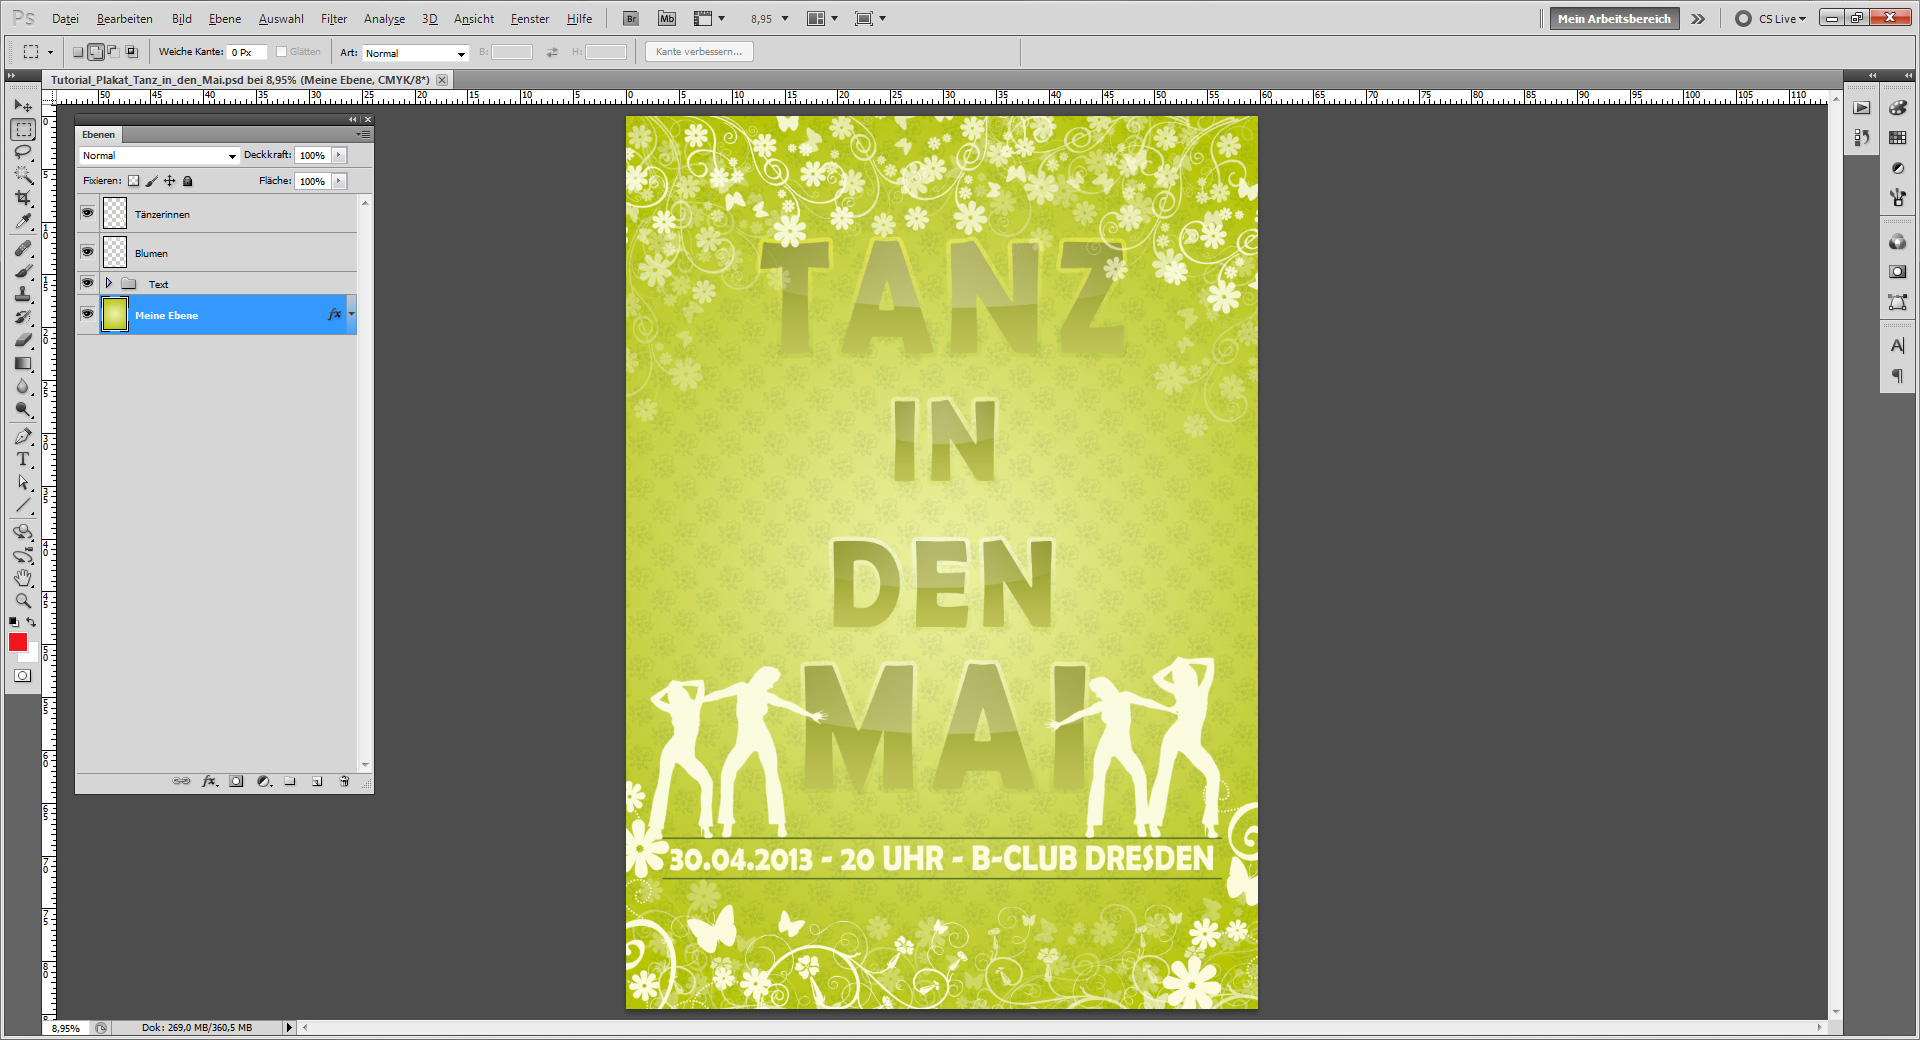Expand the Text layer group

pos(109,283)
